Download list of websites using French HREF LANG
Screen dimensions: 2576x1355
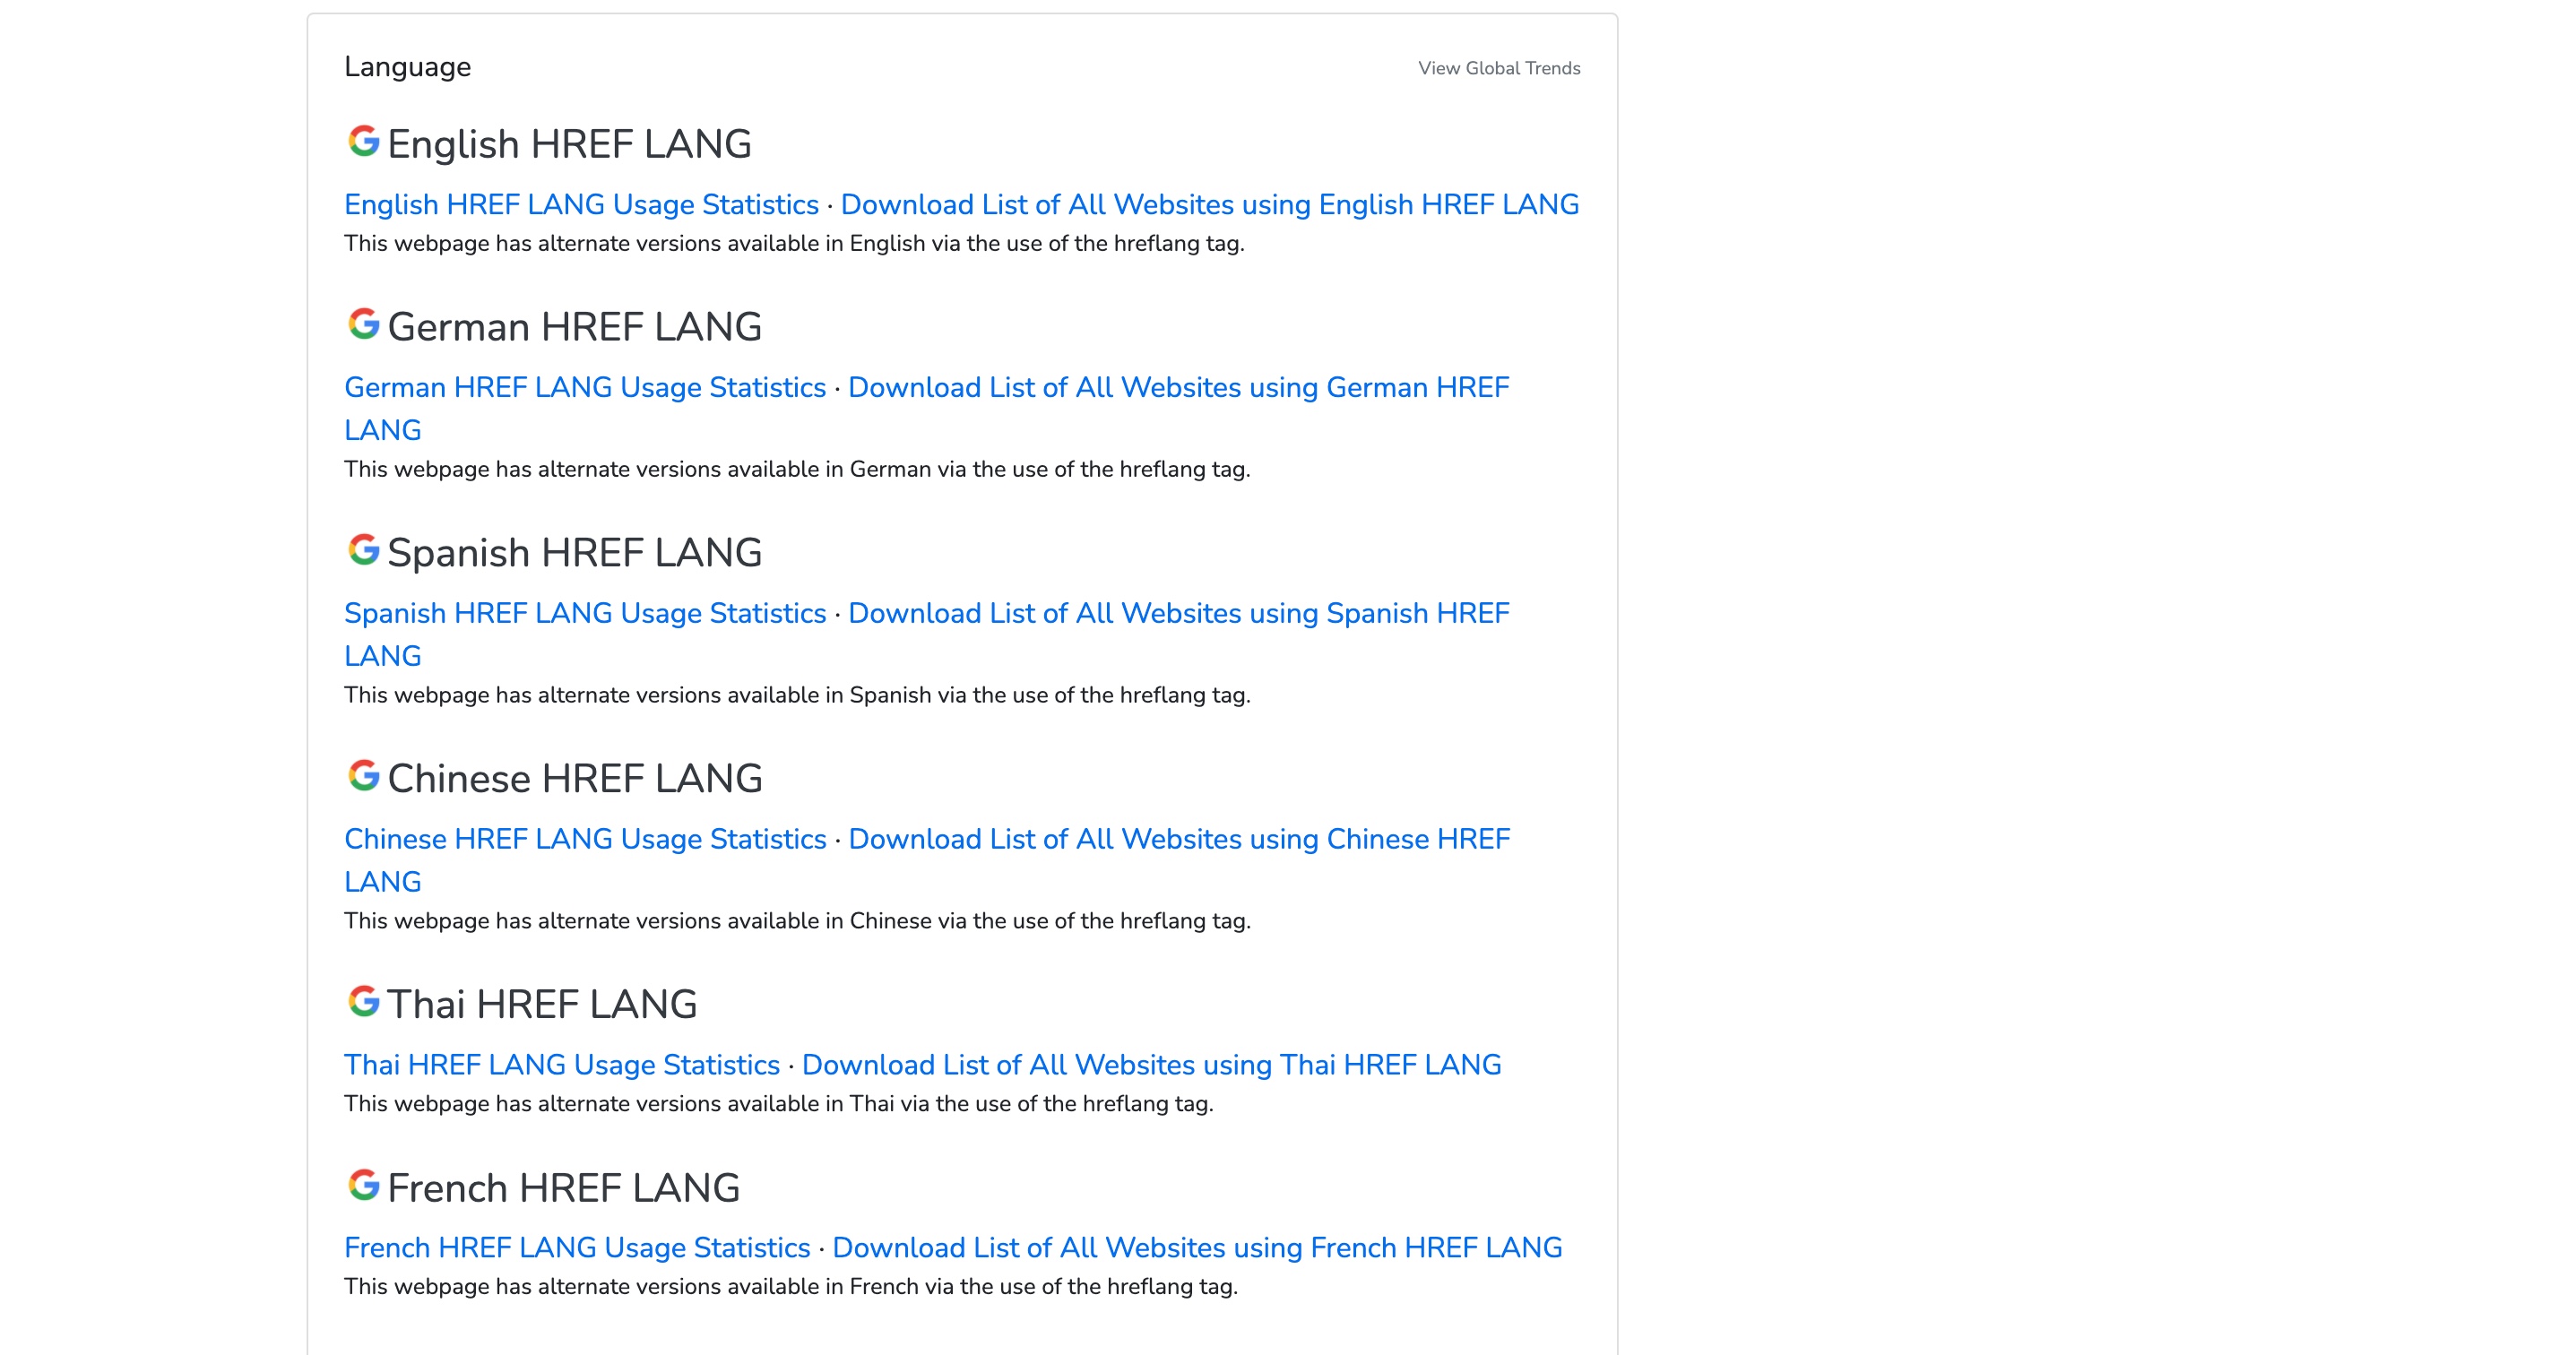pos(1197,1248)
